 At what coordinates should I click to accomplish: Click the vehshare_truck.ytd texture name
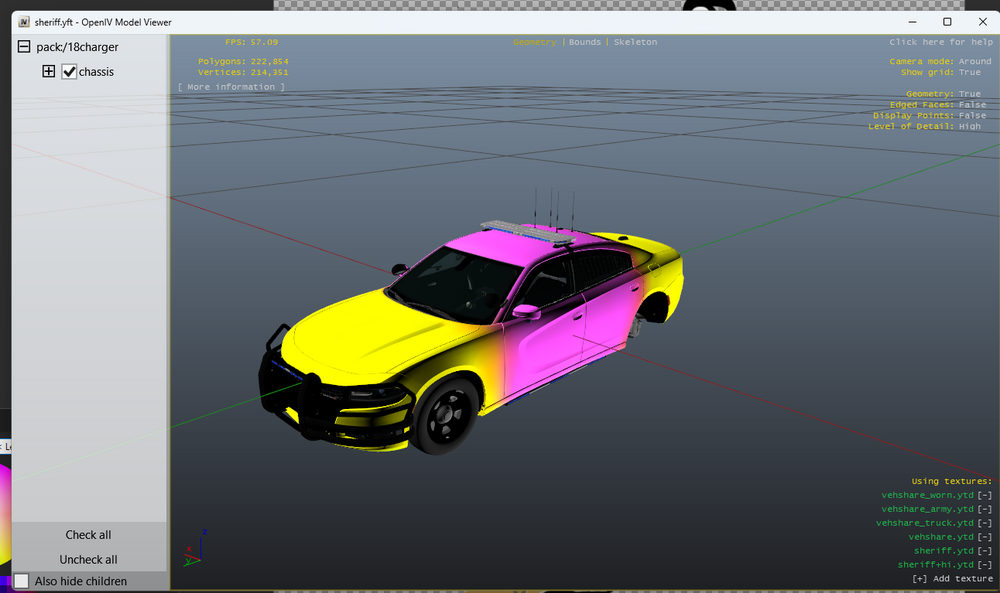925,523
